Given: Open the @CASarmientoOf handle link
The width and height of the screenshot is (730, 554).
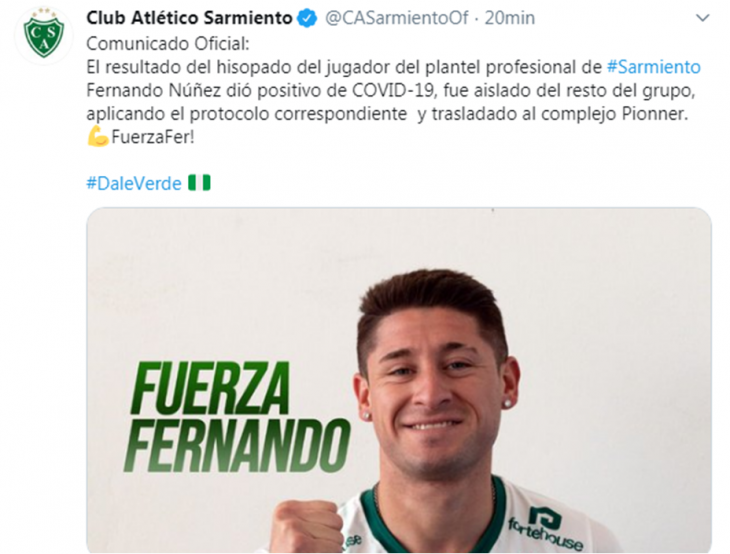Looking at the screenshot, I should point(397,18).
